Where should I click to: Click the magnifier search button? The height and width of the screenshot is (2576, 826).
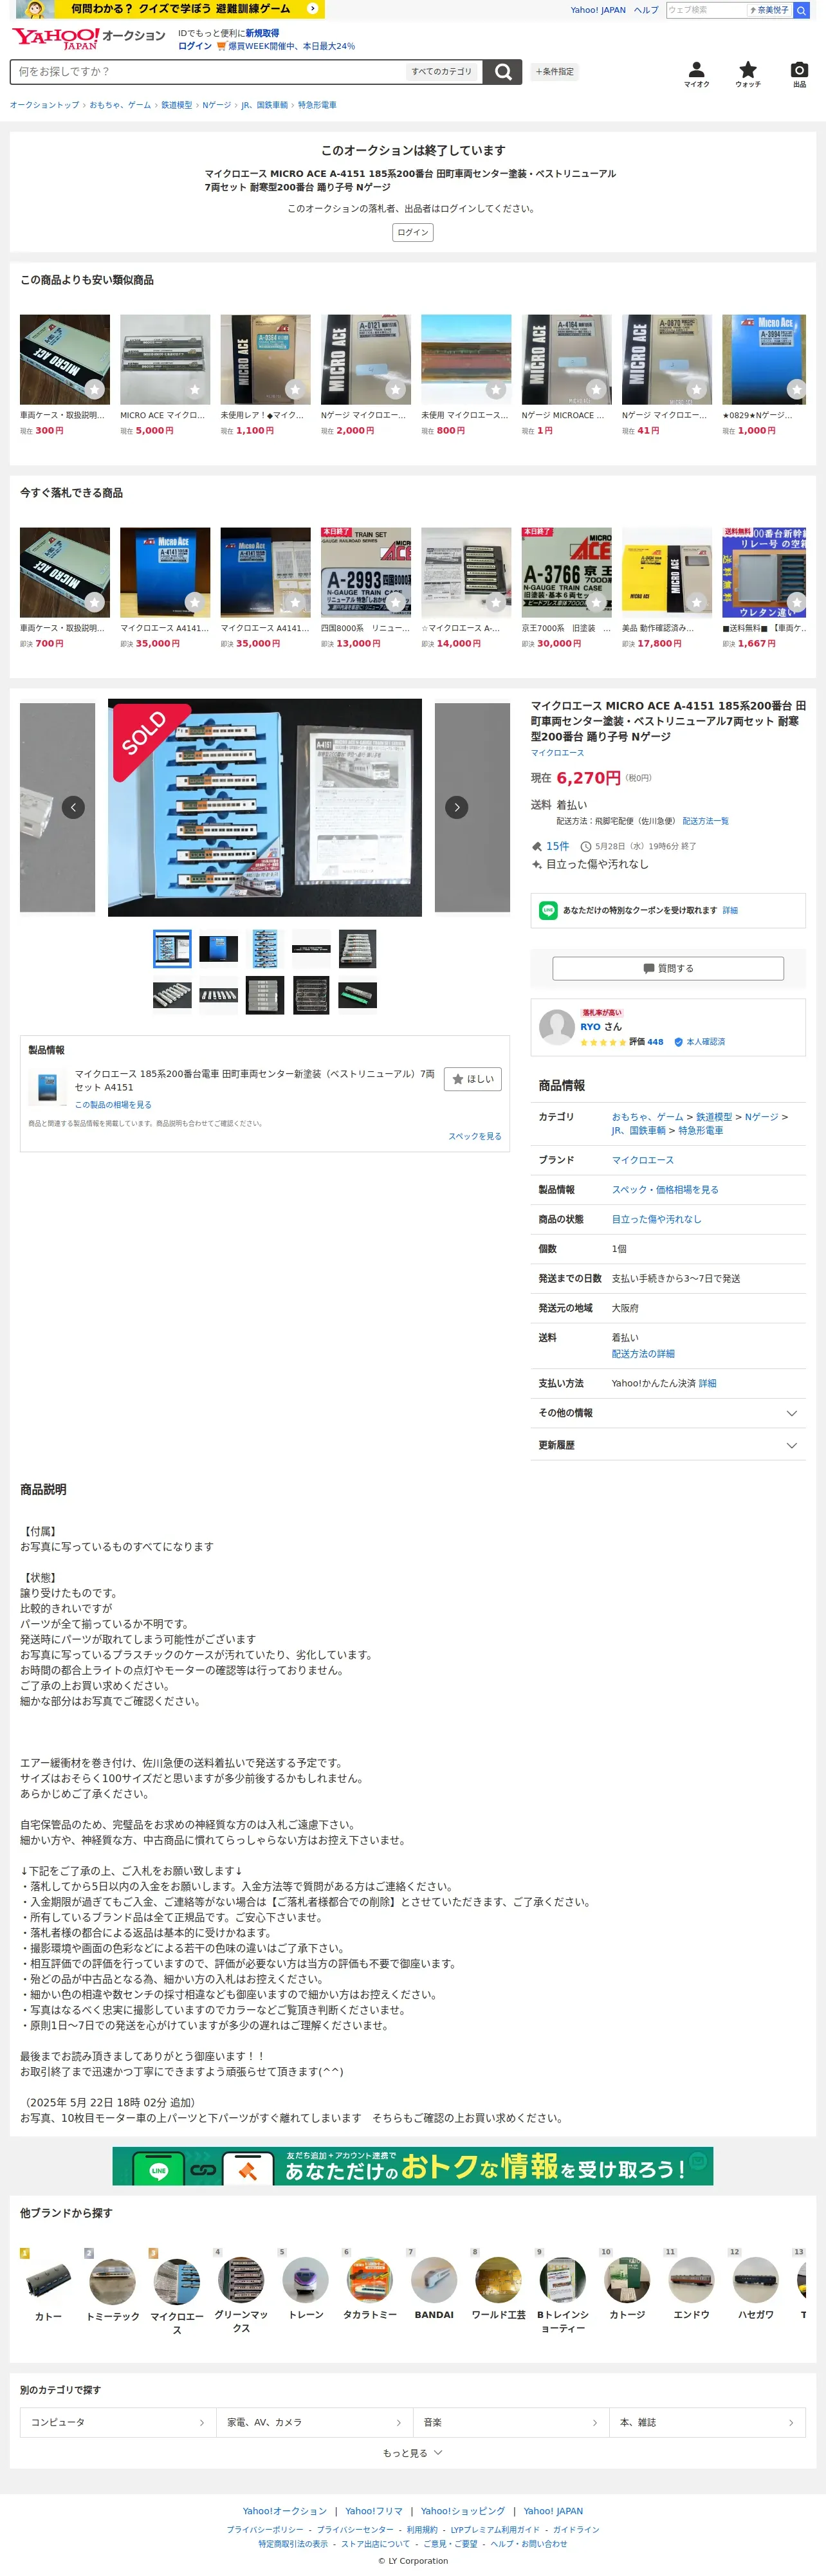(x=503, y=72)
